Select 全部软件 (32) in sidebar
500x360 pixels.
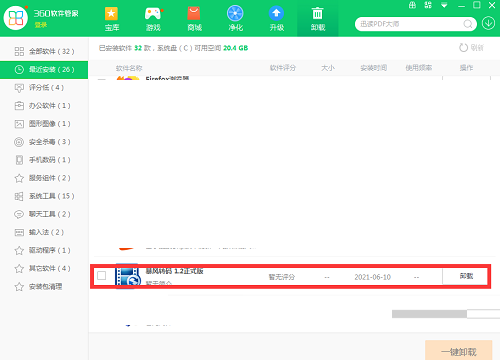point(44,51)
